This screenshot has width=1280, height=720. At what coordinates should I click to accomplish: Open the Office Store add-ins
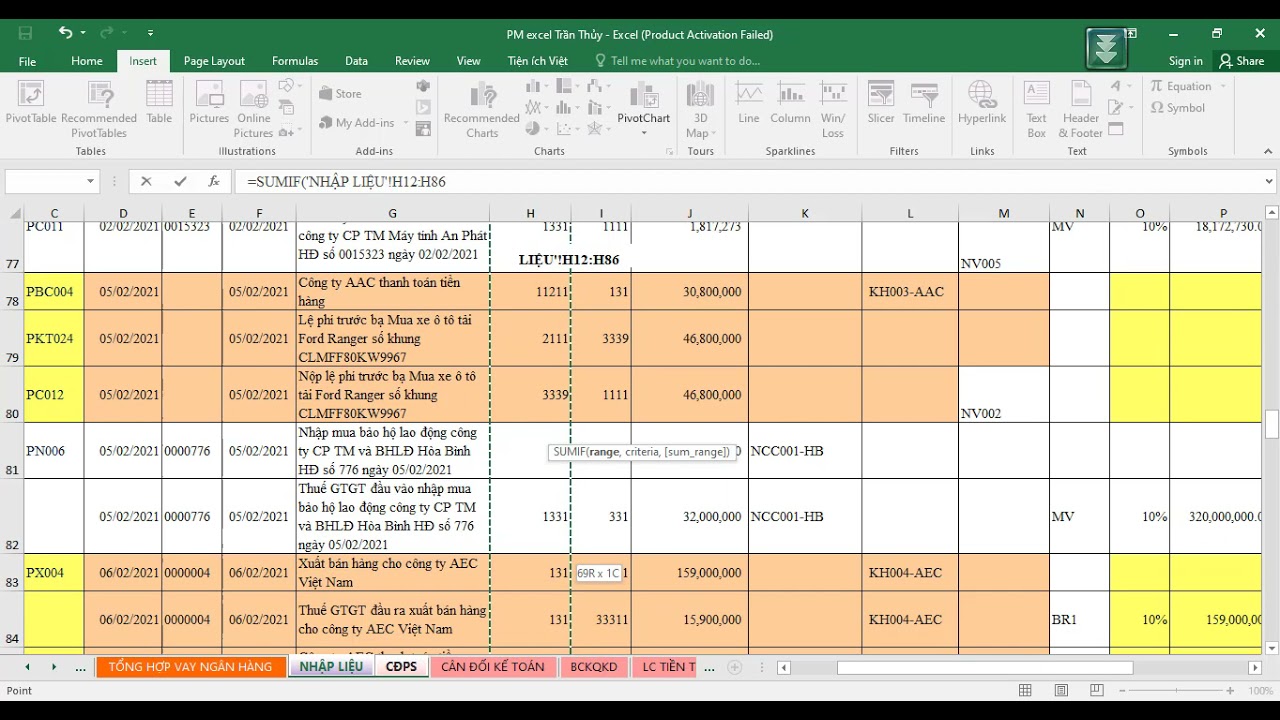(340, 94)
